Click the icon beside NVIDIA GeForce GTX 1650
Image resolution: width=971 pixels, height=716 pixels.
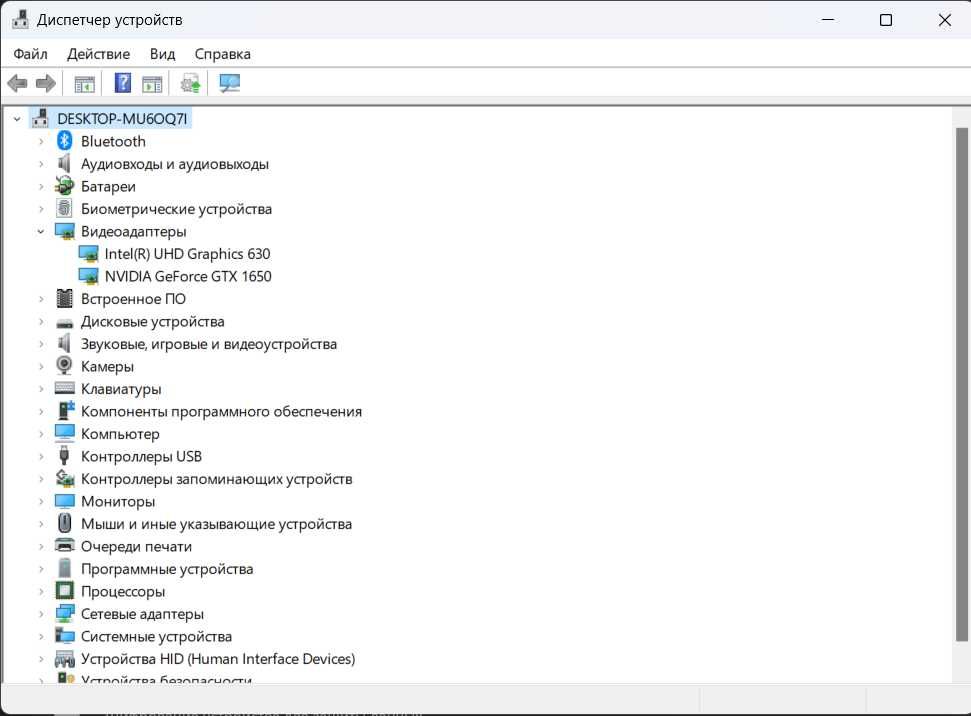(88, 276)
